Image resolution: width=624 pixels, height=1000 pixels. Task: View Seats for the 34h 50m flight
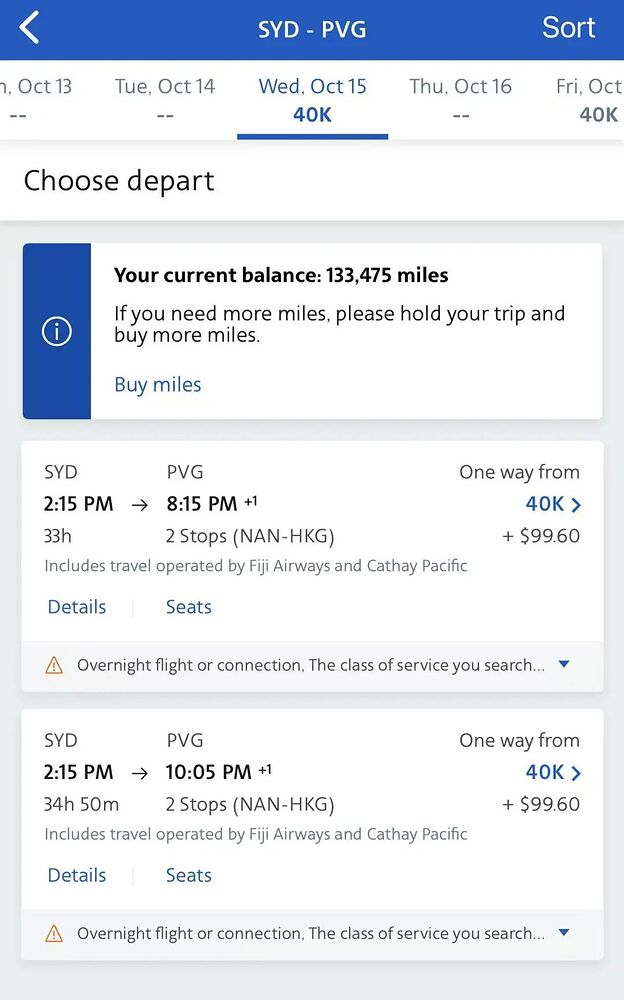(189, 875)
